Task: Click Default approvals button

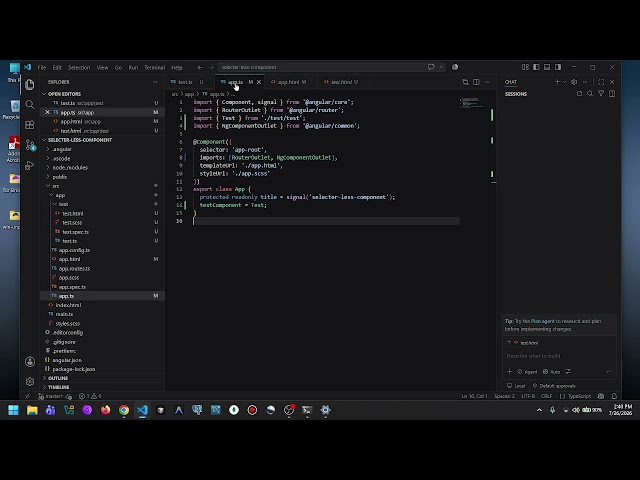Action: [x=554, y=386]
